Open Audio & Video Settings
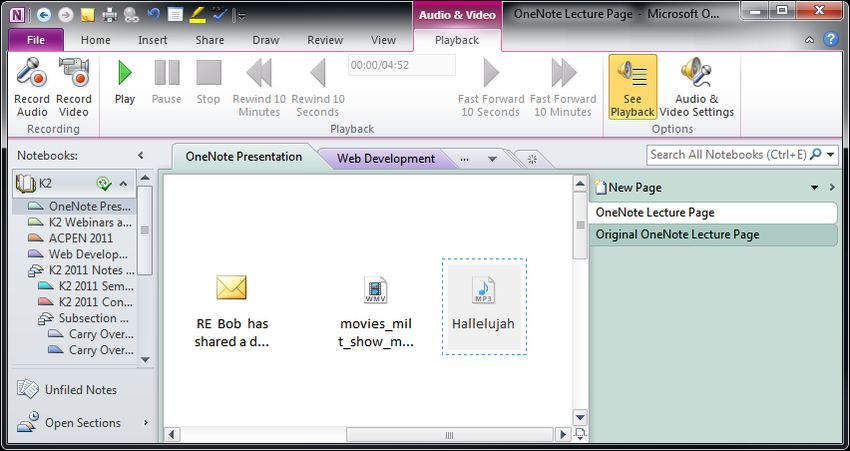The height and width of the screenshot is (451, 850). [697, 87]
